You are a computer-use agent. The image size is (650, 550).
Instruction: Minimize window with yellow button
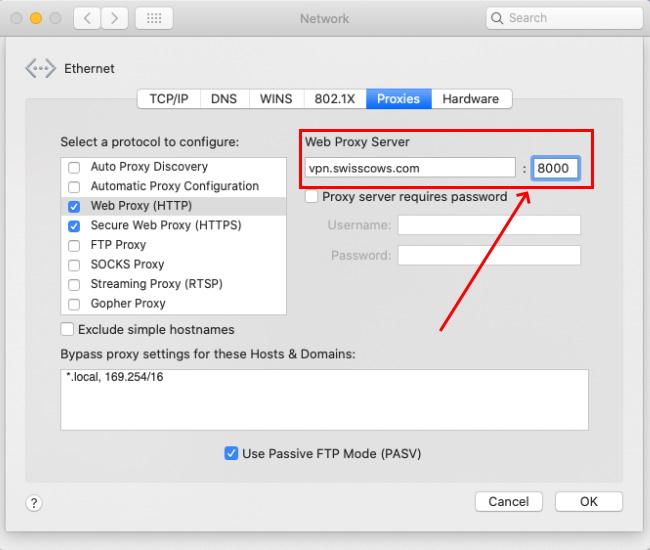(36, 18)
